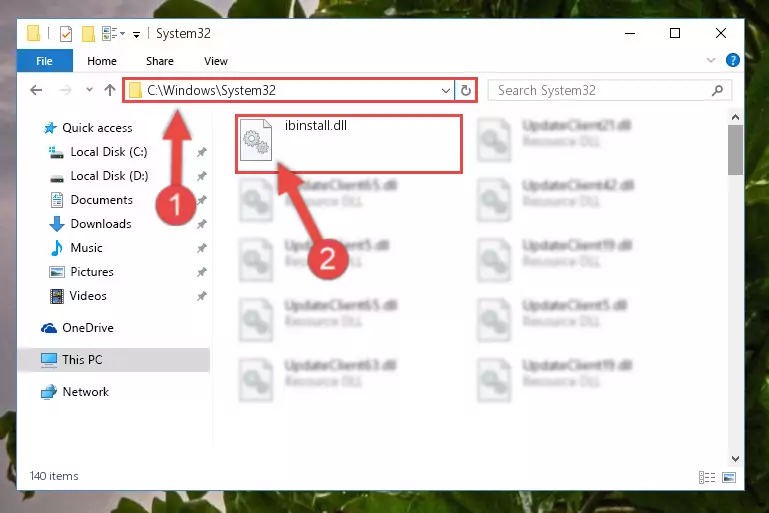Open the File ribbon tab
This screenshot has width=769, height=513.
tap(44, 61)
